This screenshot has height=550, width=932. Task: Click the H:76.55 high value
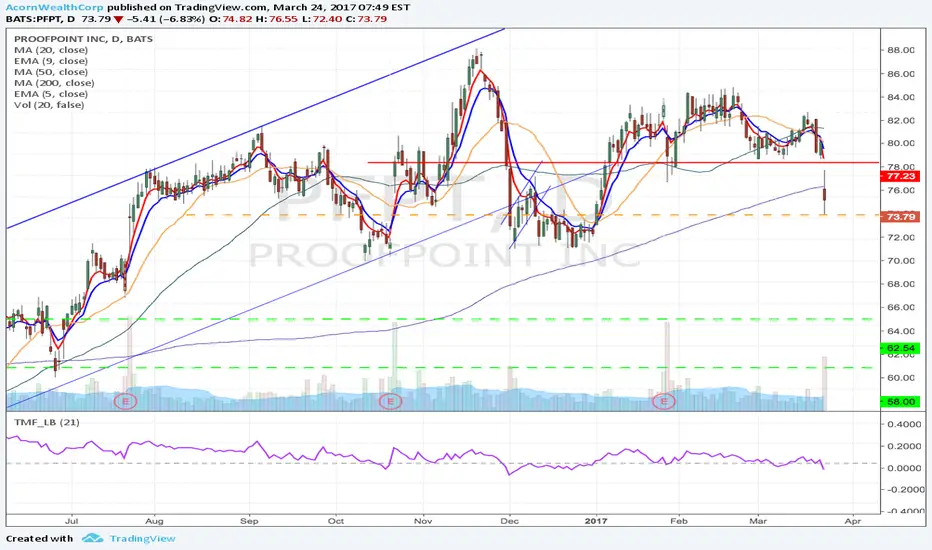tap(276, 19)
